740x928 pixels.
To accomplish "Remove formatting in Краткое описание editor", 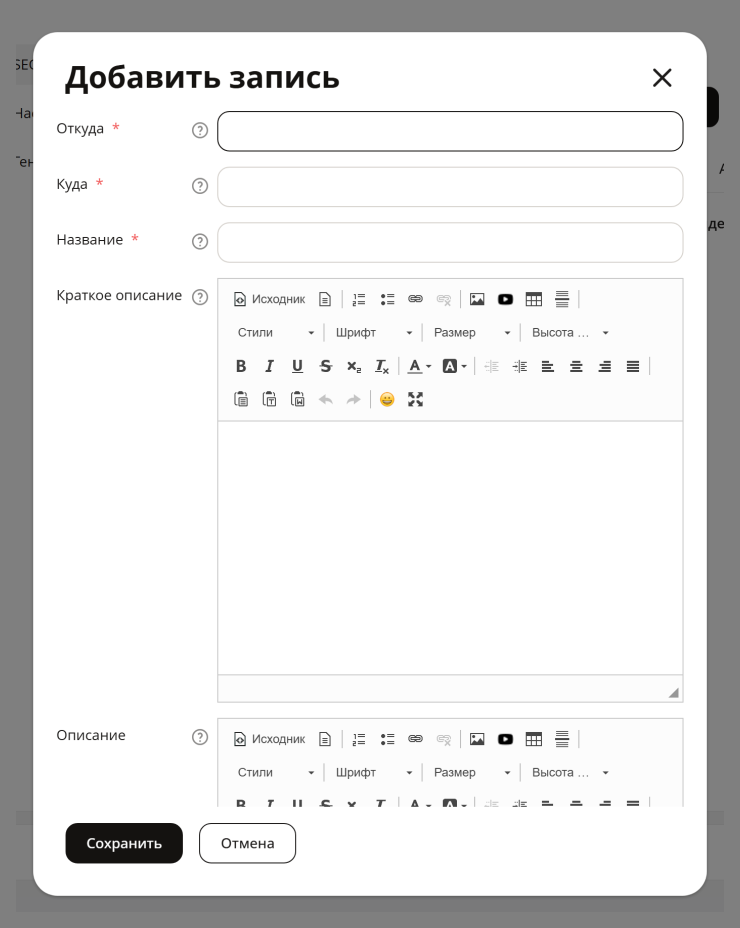I will 382,366.
